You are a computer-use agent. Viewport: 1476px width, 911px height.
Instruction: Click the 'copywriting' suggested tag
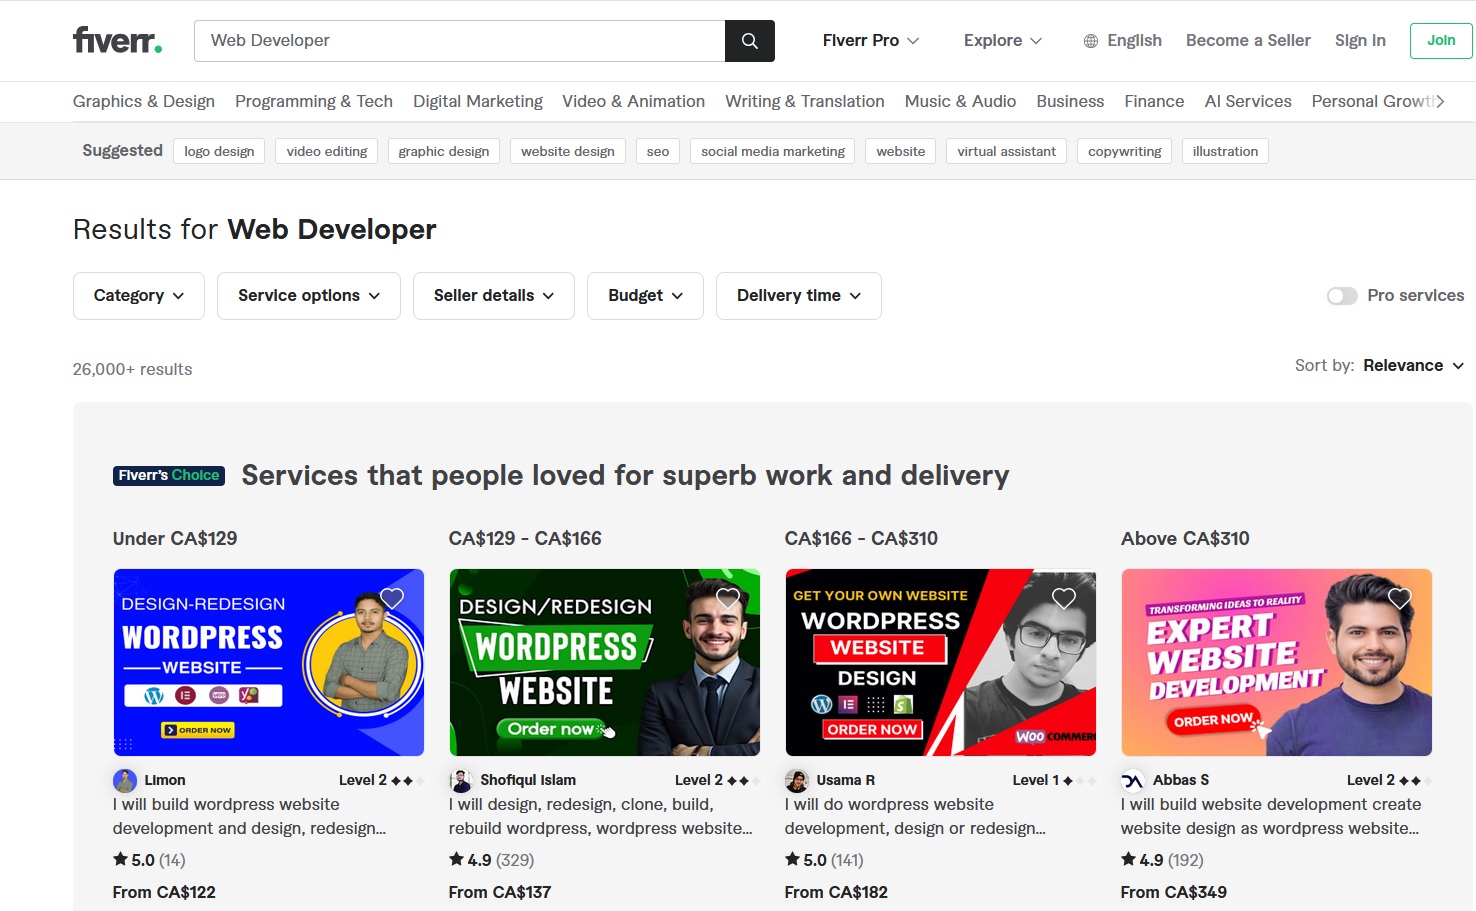pos(1124,151)
